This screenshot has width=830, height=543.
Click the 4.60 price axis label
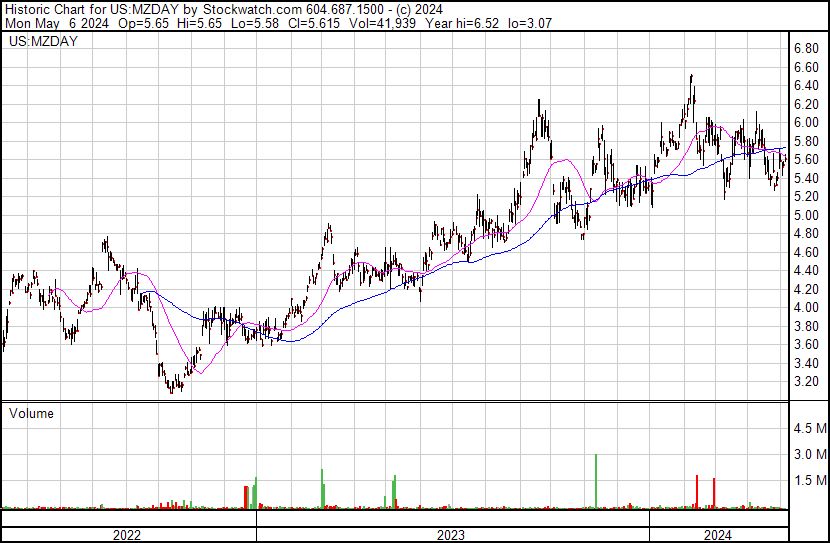807,252
